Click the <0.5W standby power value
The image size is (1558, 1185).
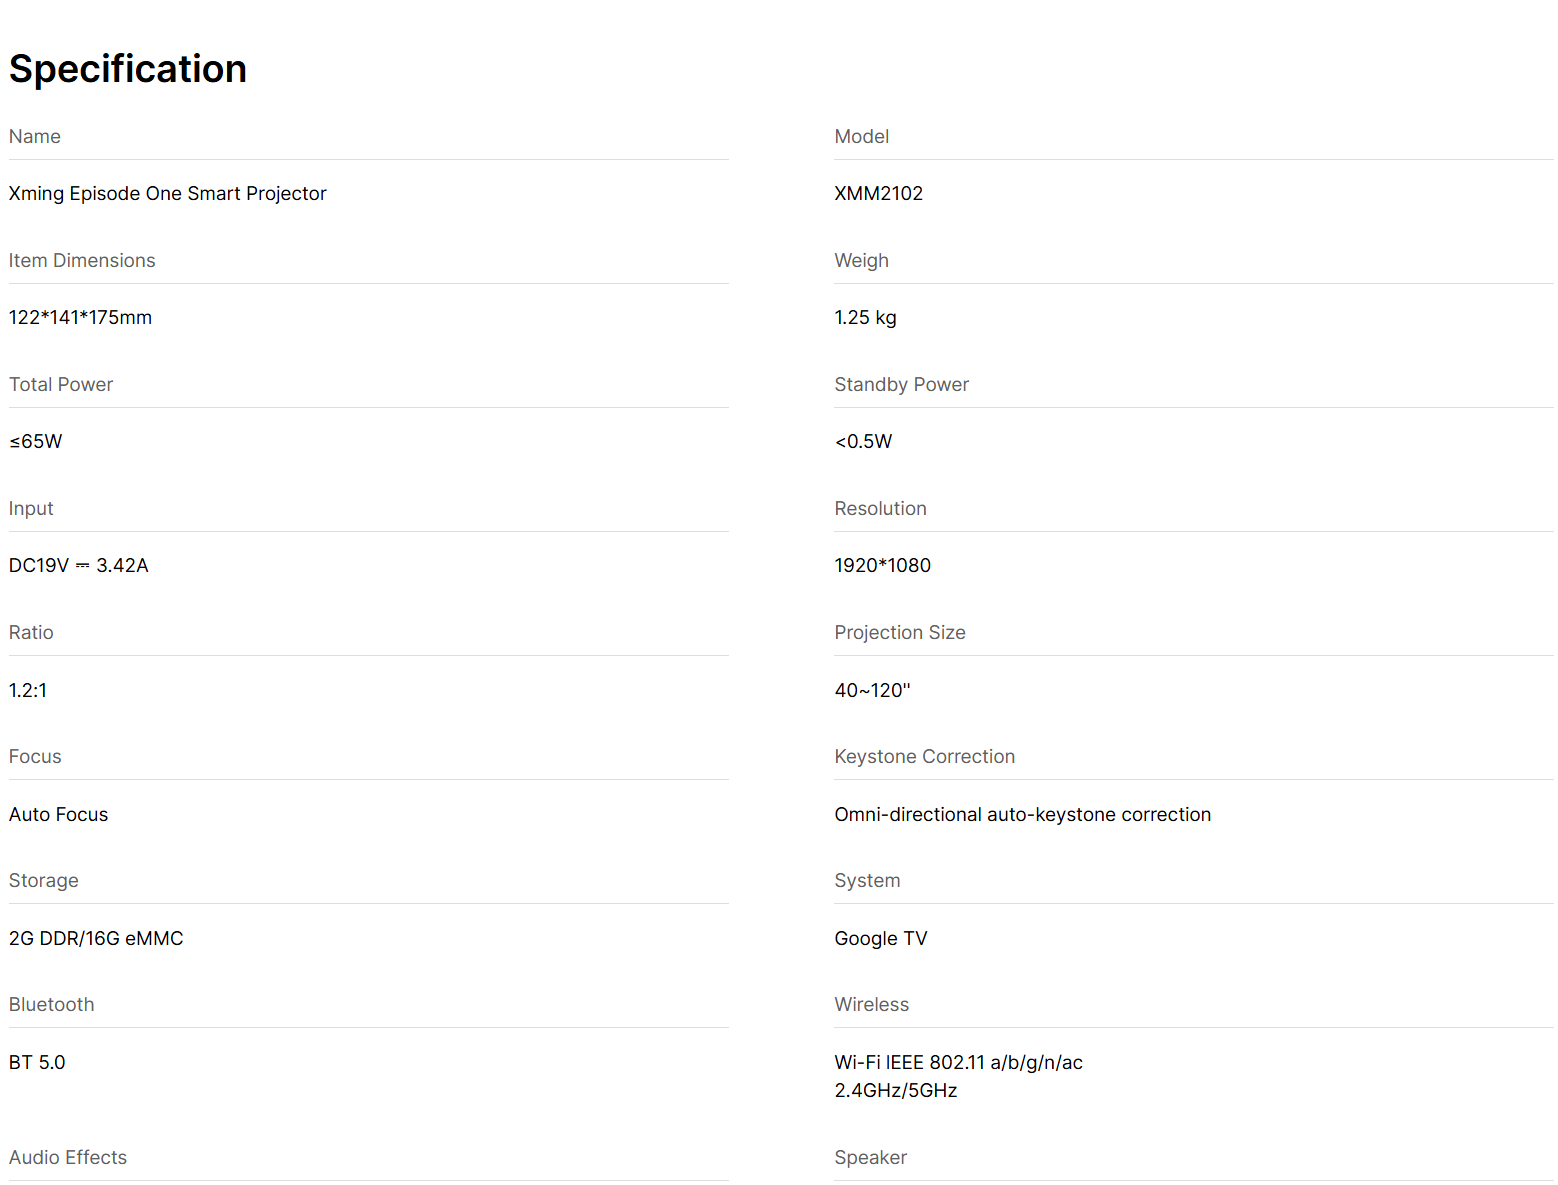pos(864,441)
